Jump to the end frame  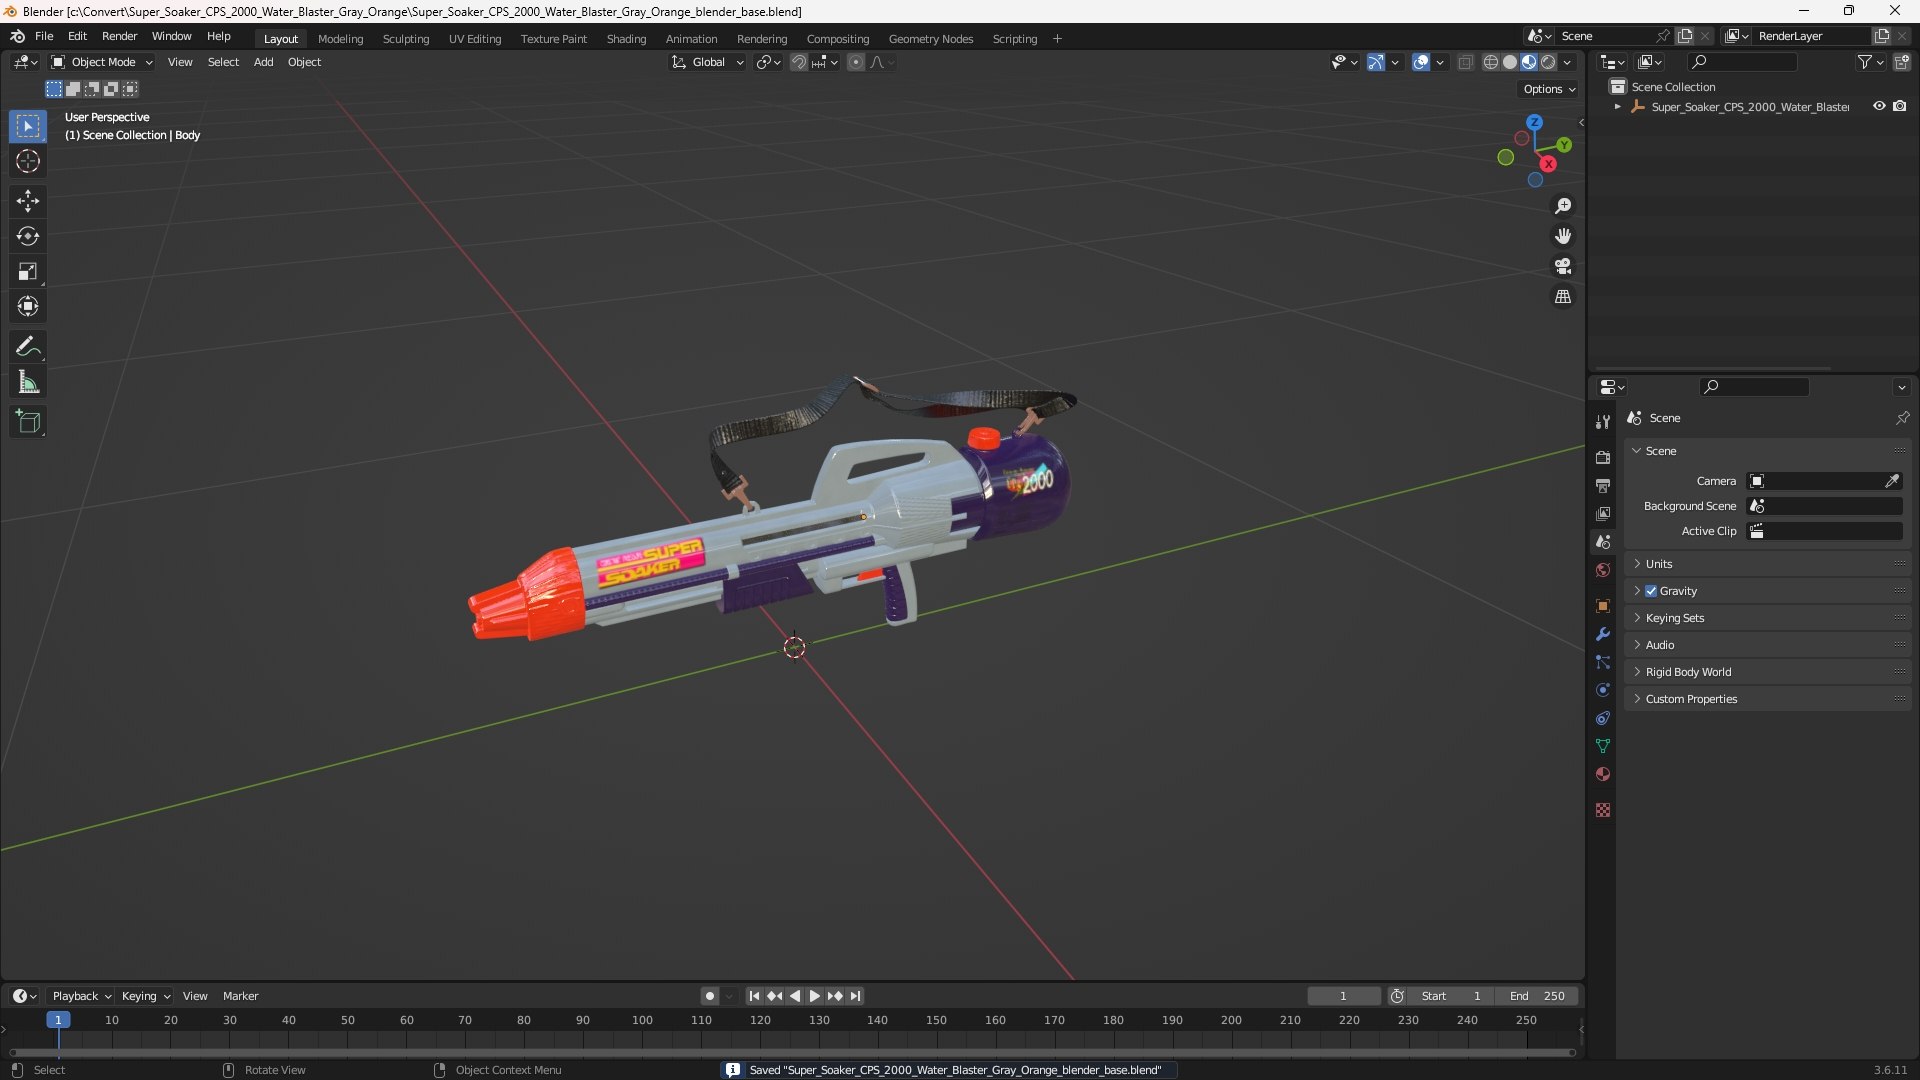coord(856,996)
